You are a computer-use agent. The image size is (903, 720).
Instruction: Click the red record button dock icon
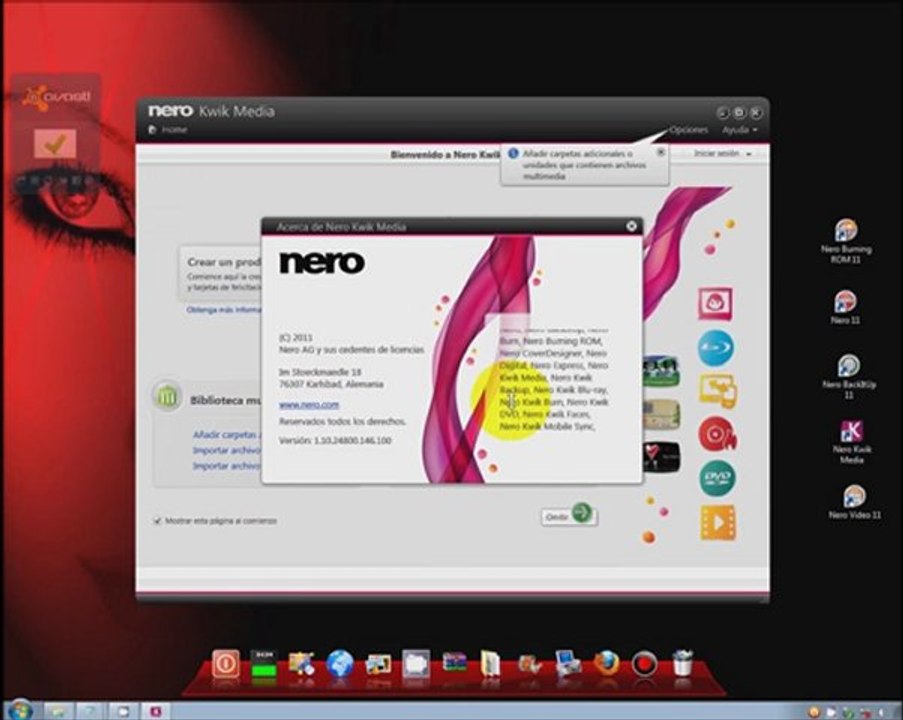pyautogui.click(x=644, y=664)
